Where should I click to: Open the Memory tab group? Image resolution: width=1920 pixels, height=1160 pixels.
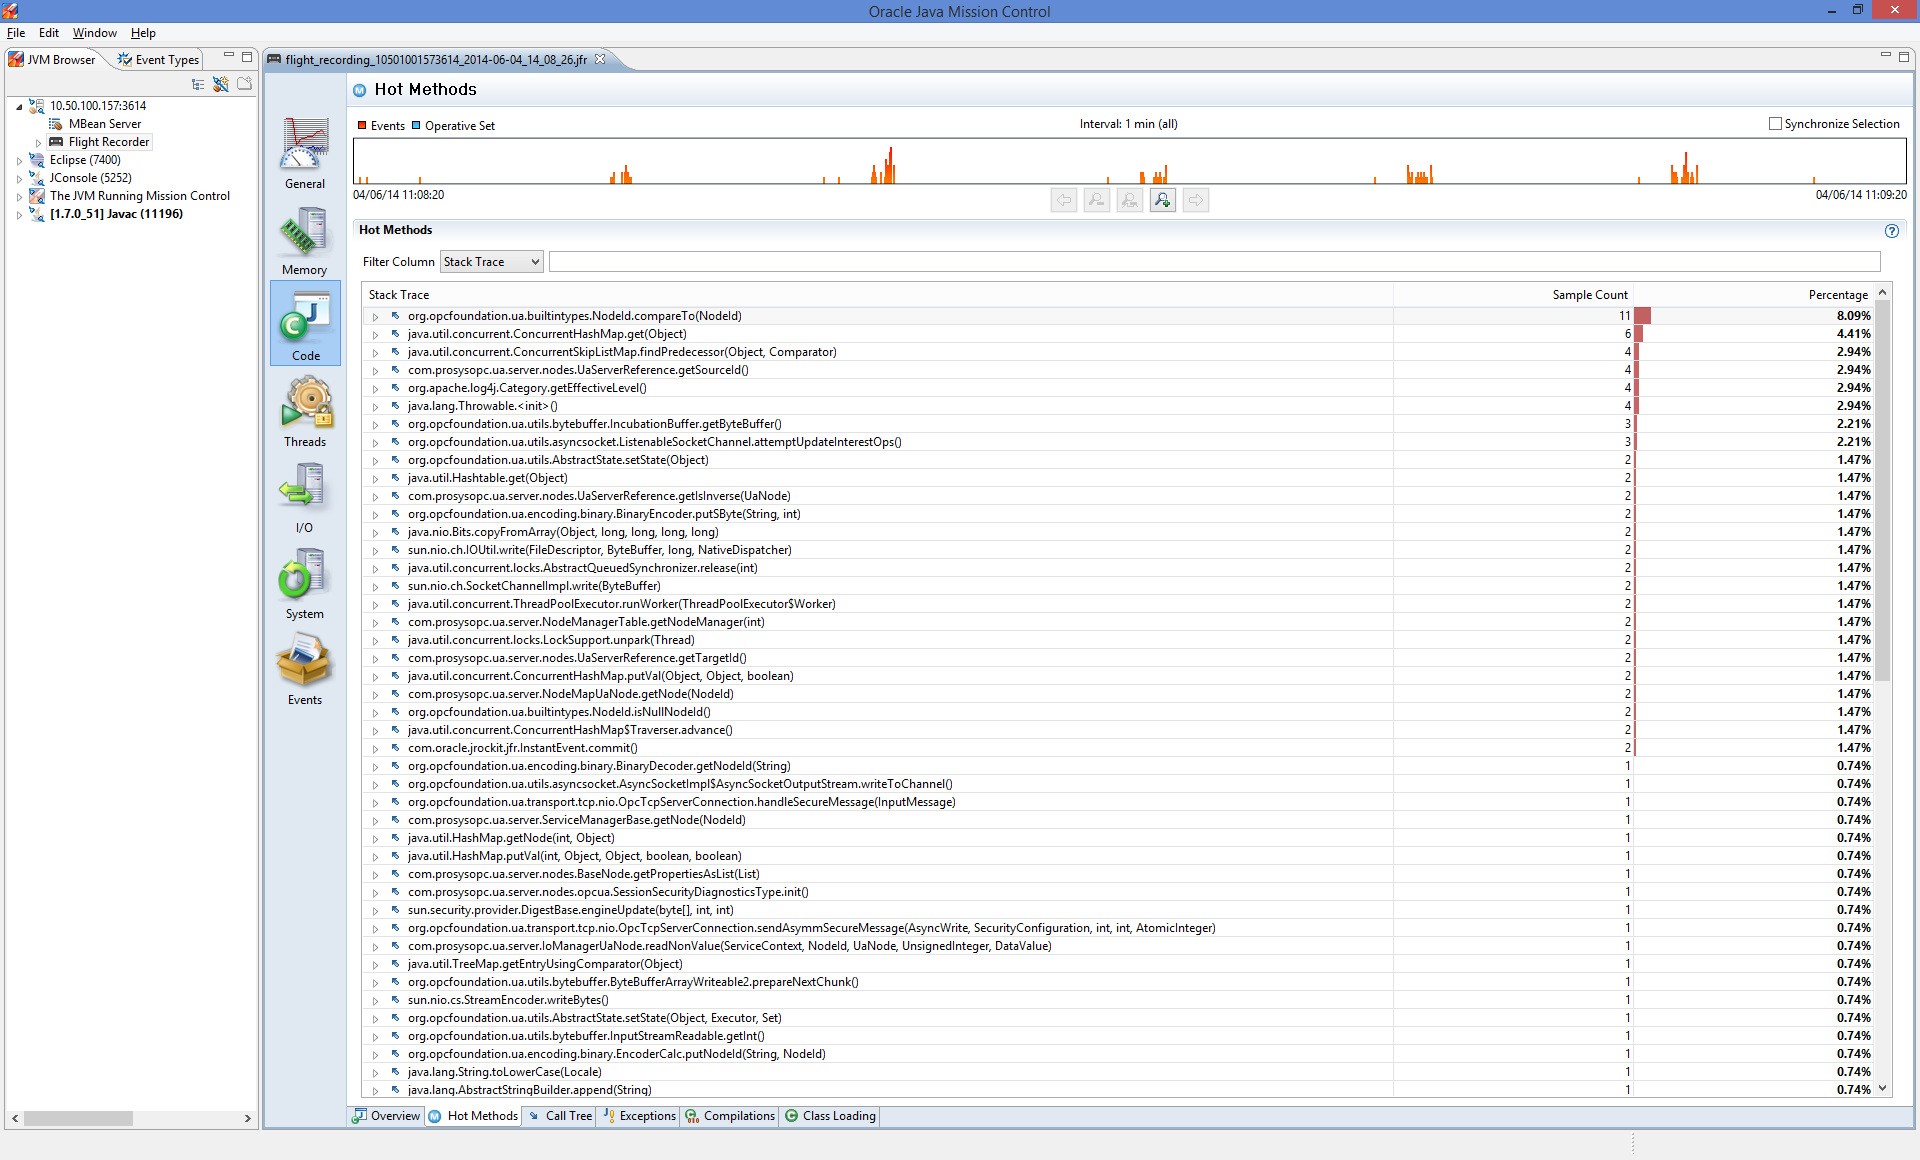click(x=305, y=240)
